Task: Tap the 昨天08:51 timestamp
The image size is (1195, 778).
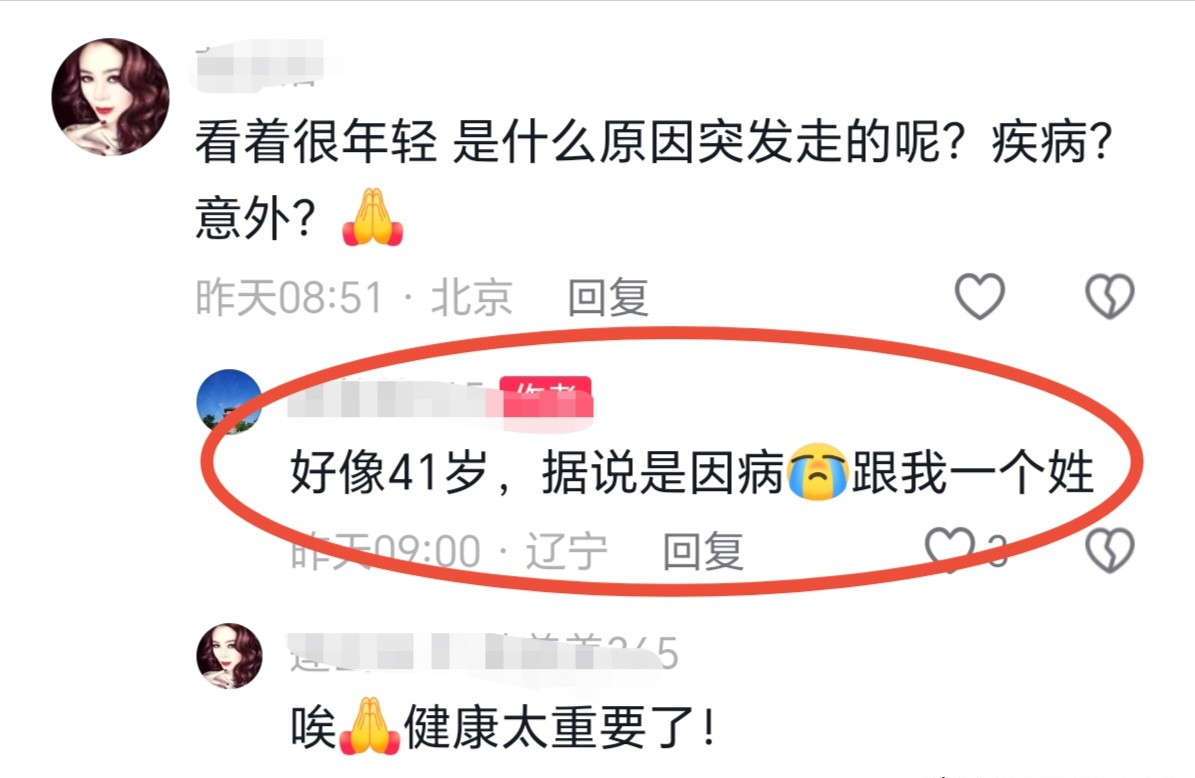Action: point(289,297)
